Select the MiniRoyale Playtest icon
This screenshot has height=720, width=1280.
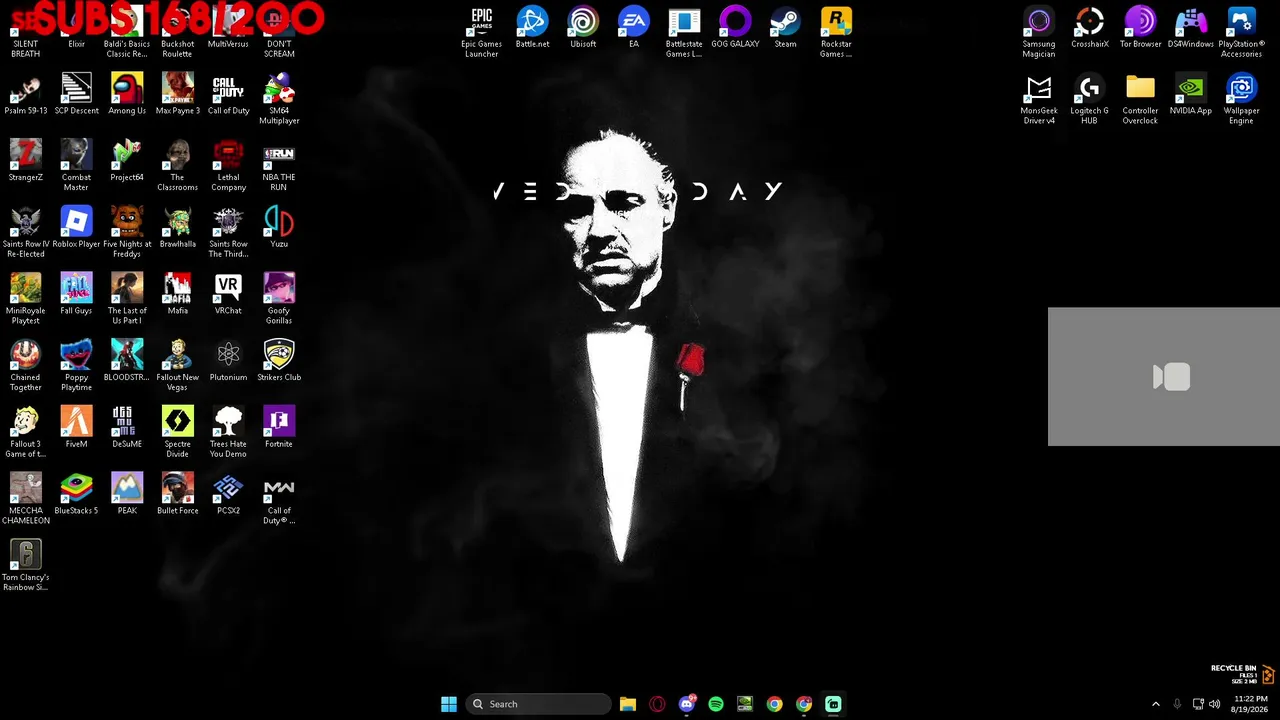click(26, 298)
